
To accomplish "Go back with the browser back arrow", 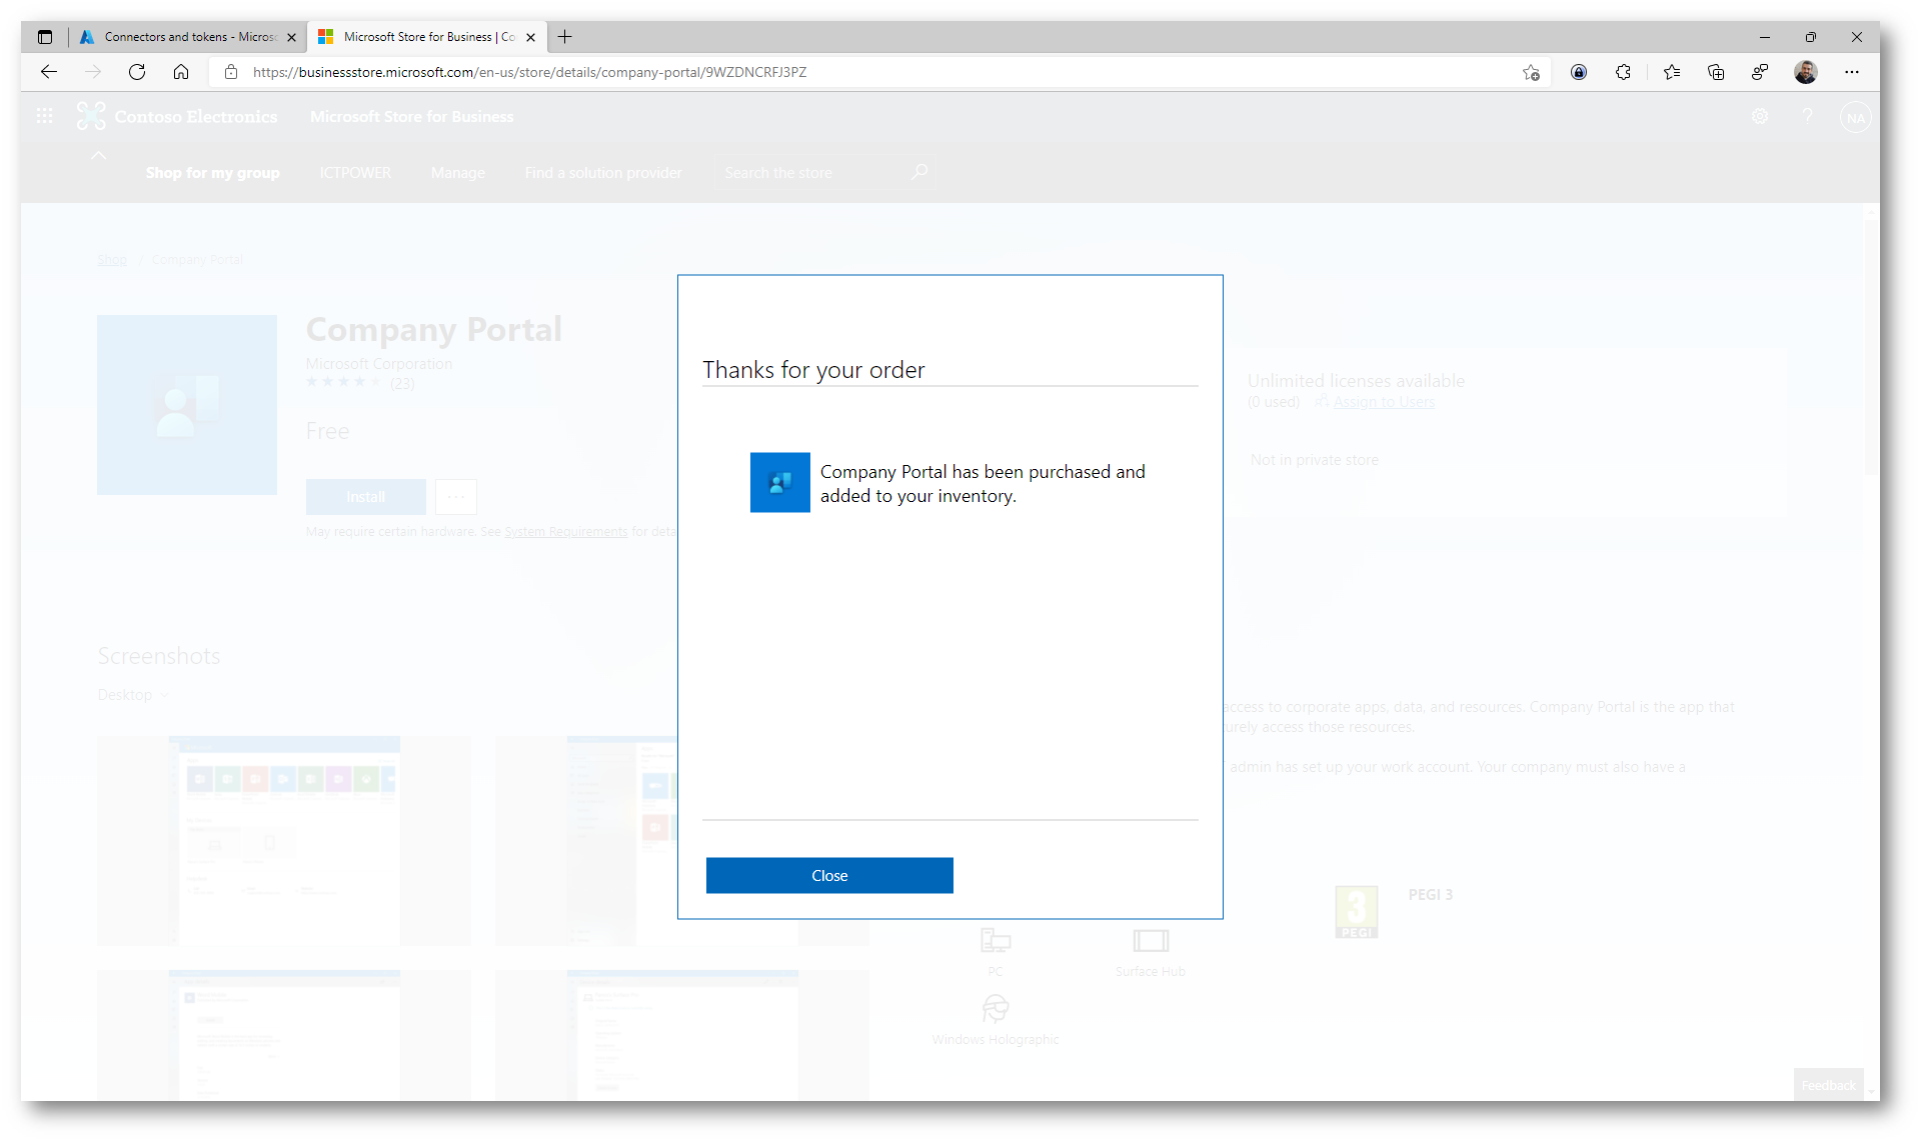I will (49, 72).
